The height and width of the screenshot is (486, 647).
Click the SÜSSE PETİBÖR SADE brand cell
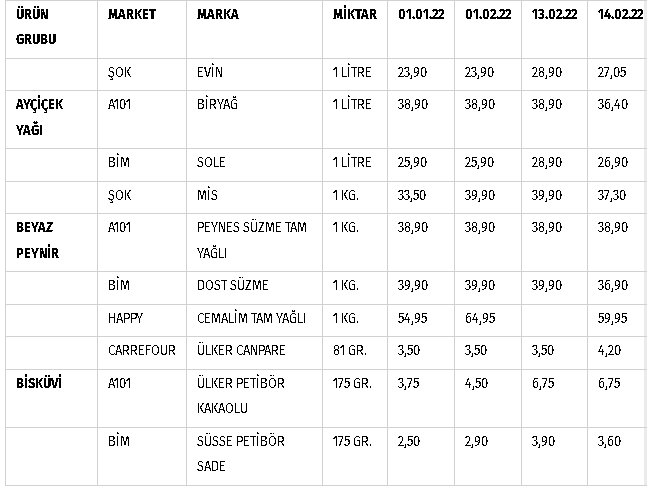coord(239,453)
